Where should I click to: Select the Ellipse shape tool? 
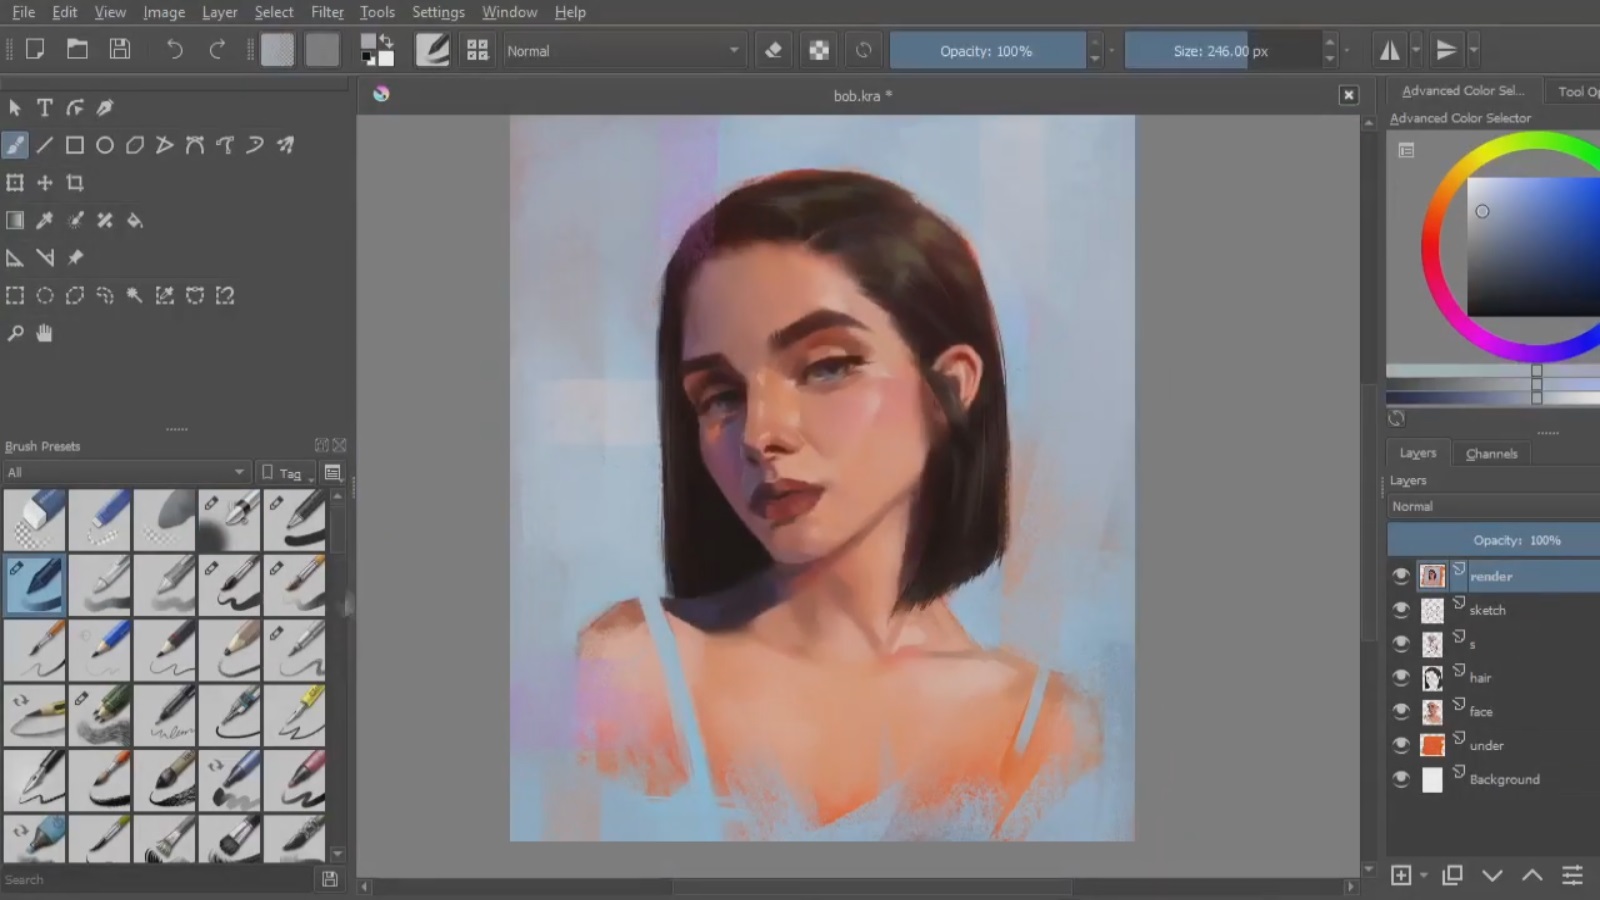(105, 145)
